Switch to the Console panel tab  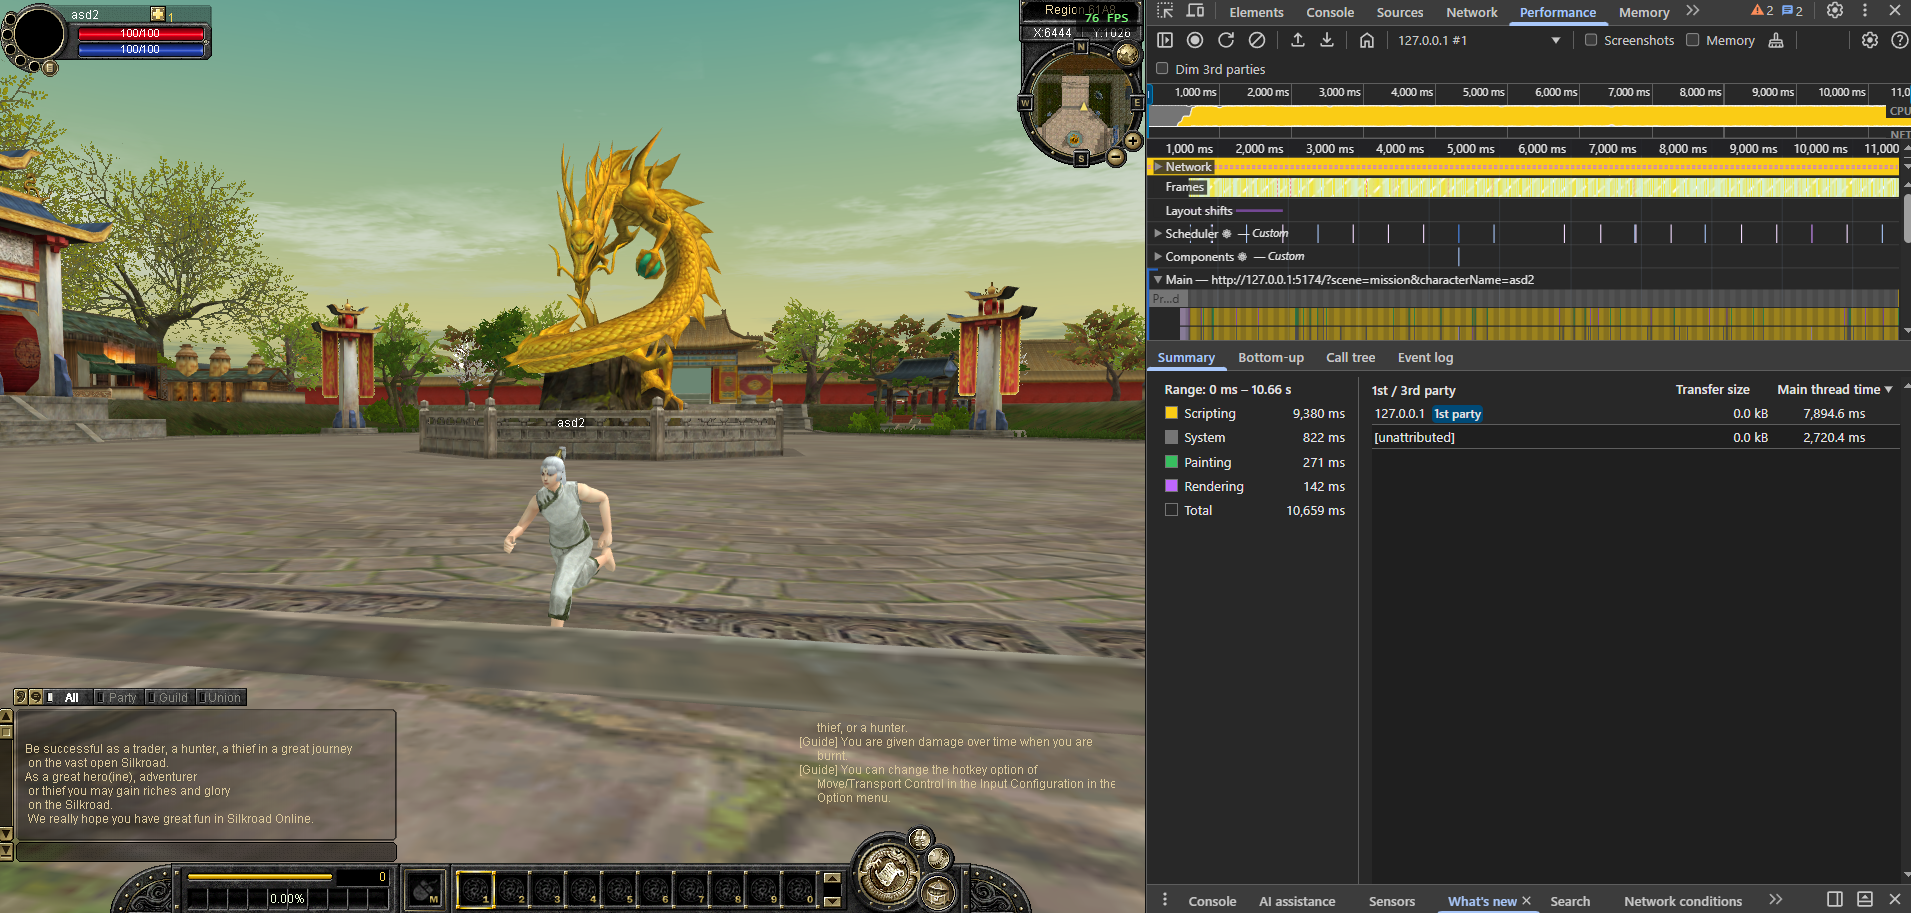point(1330,12)
